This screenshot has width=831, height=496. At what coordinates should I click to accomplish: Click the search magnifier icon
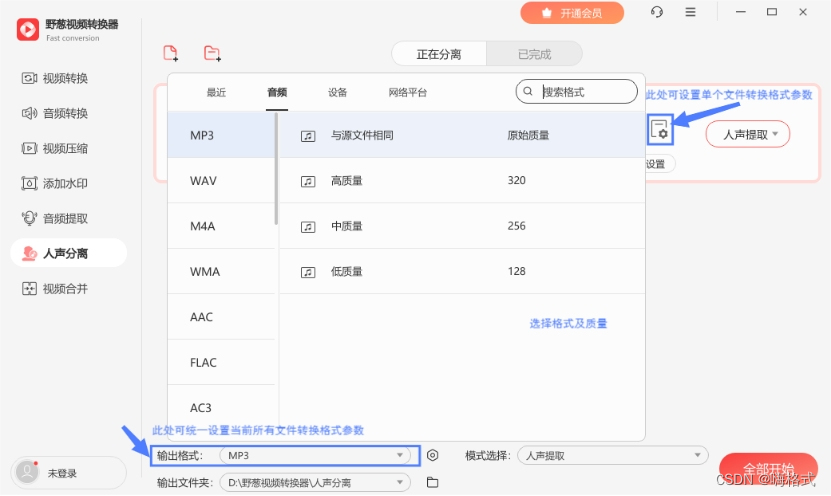tap(528, 91)
